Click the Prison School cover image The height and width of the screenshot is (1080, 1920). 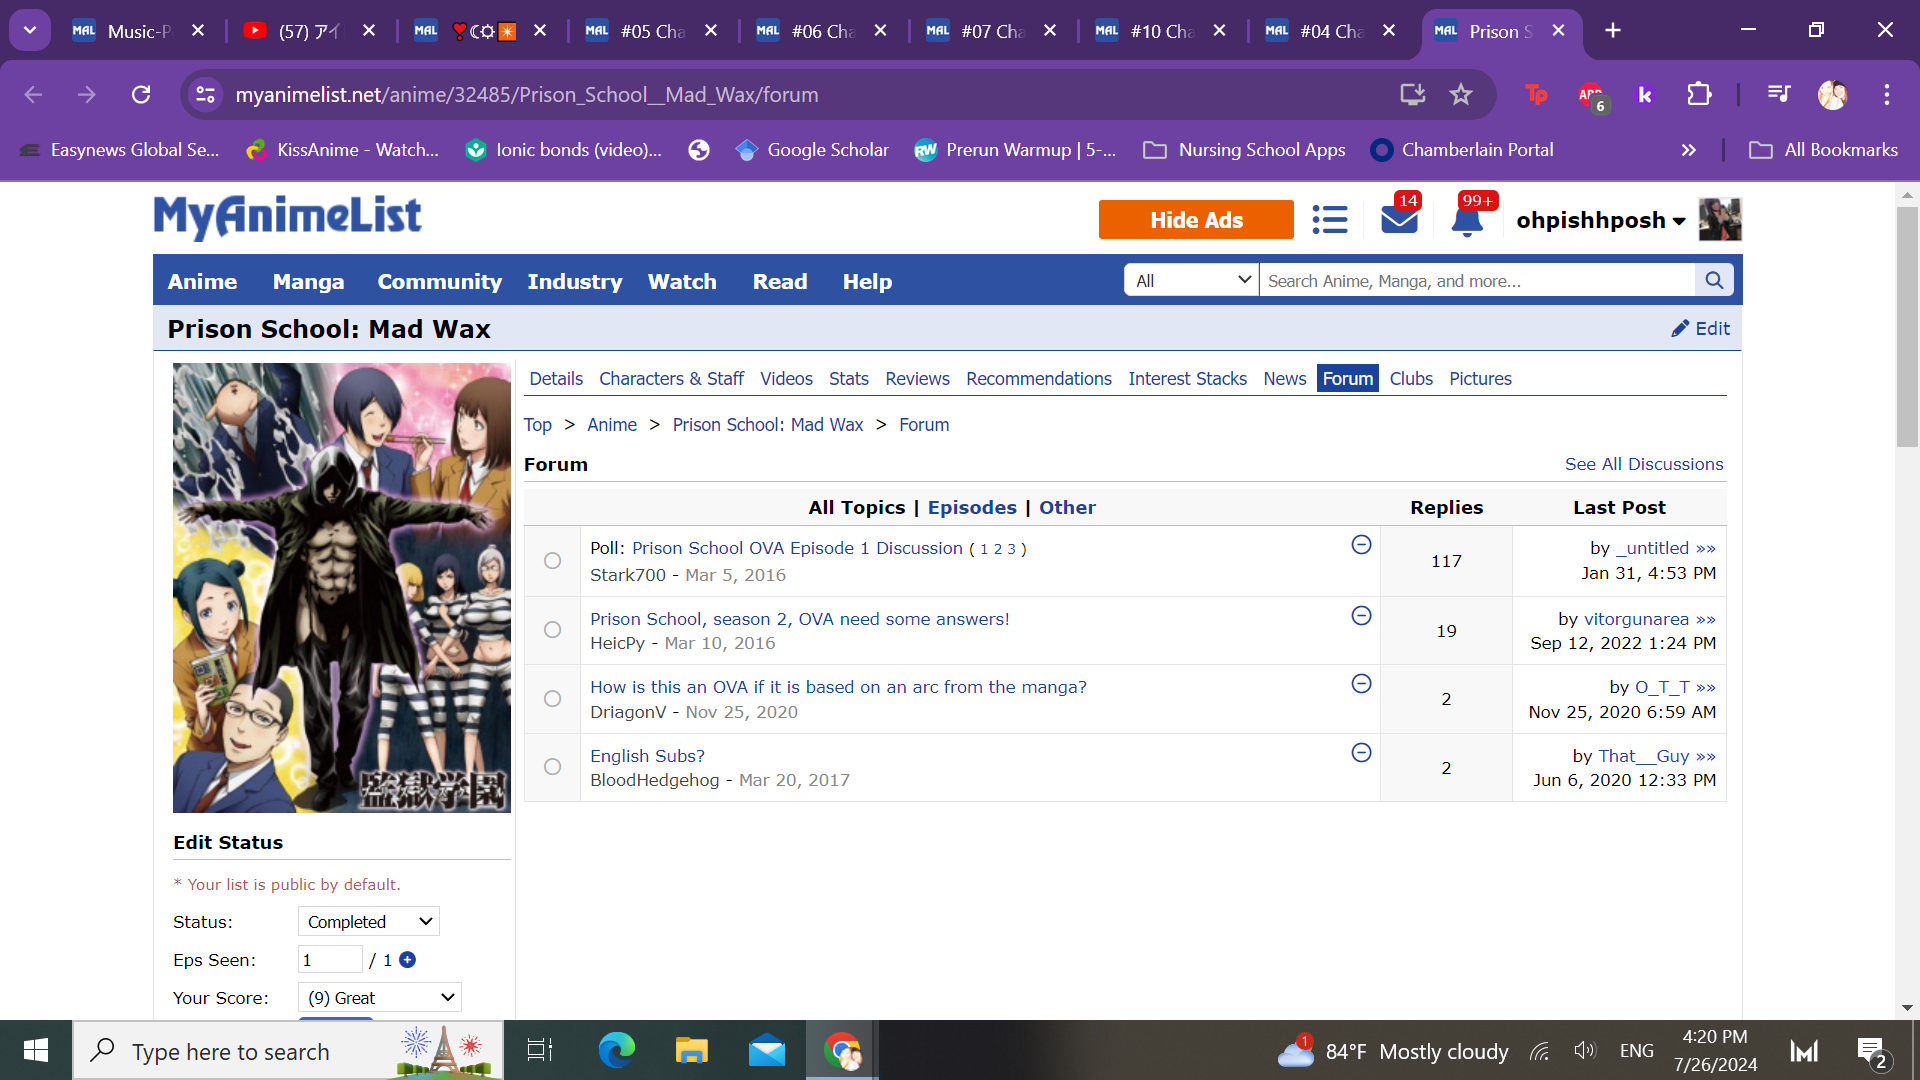click(x=341, y=588)
